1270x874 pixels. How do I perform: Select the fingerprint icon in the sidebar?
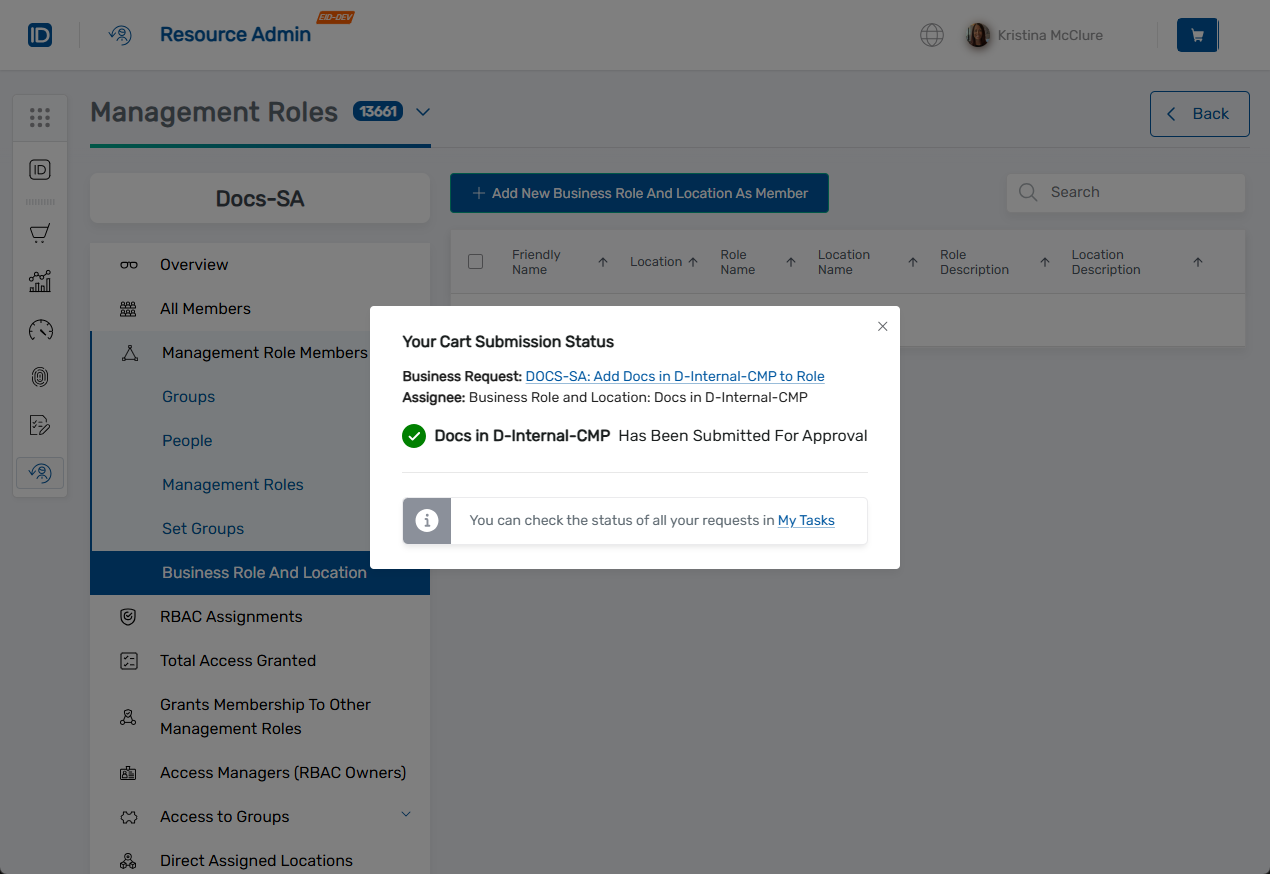click(40, 377)
